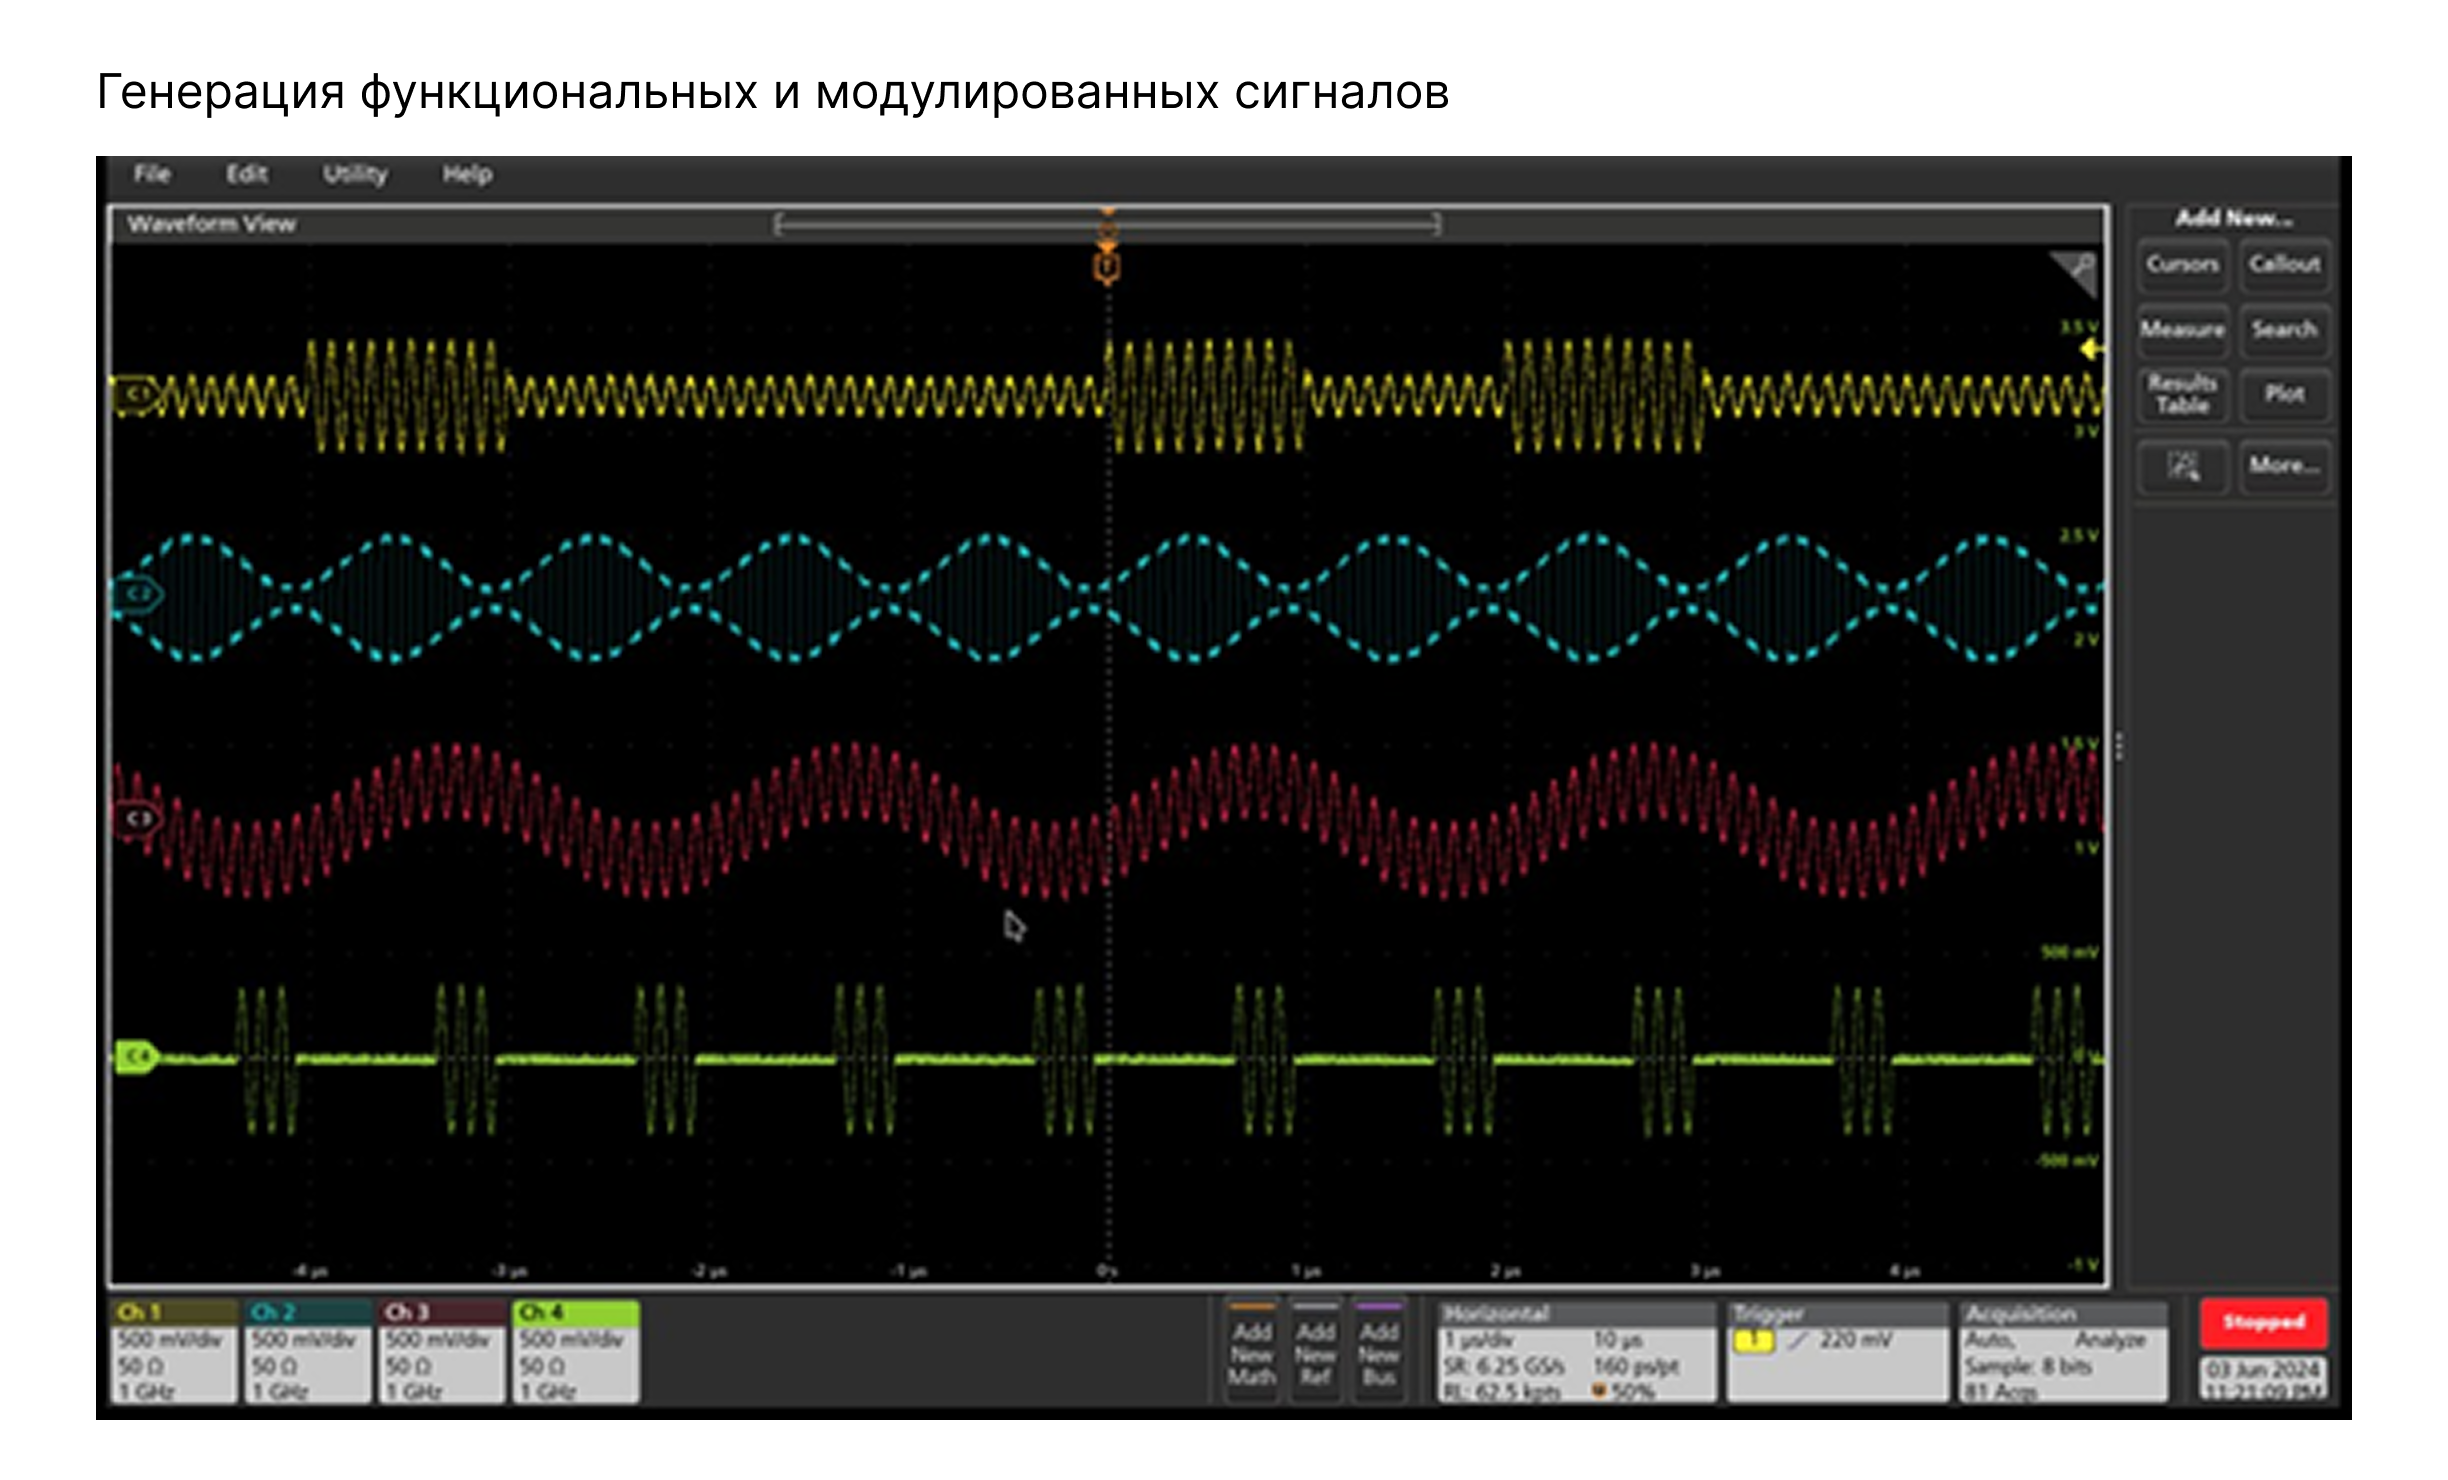Open the Ch 2 settings badge
Screen dimensions: 2448x1480
pyautogui.click(x=308, y=1351)
